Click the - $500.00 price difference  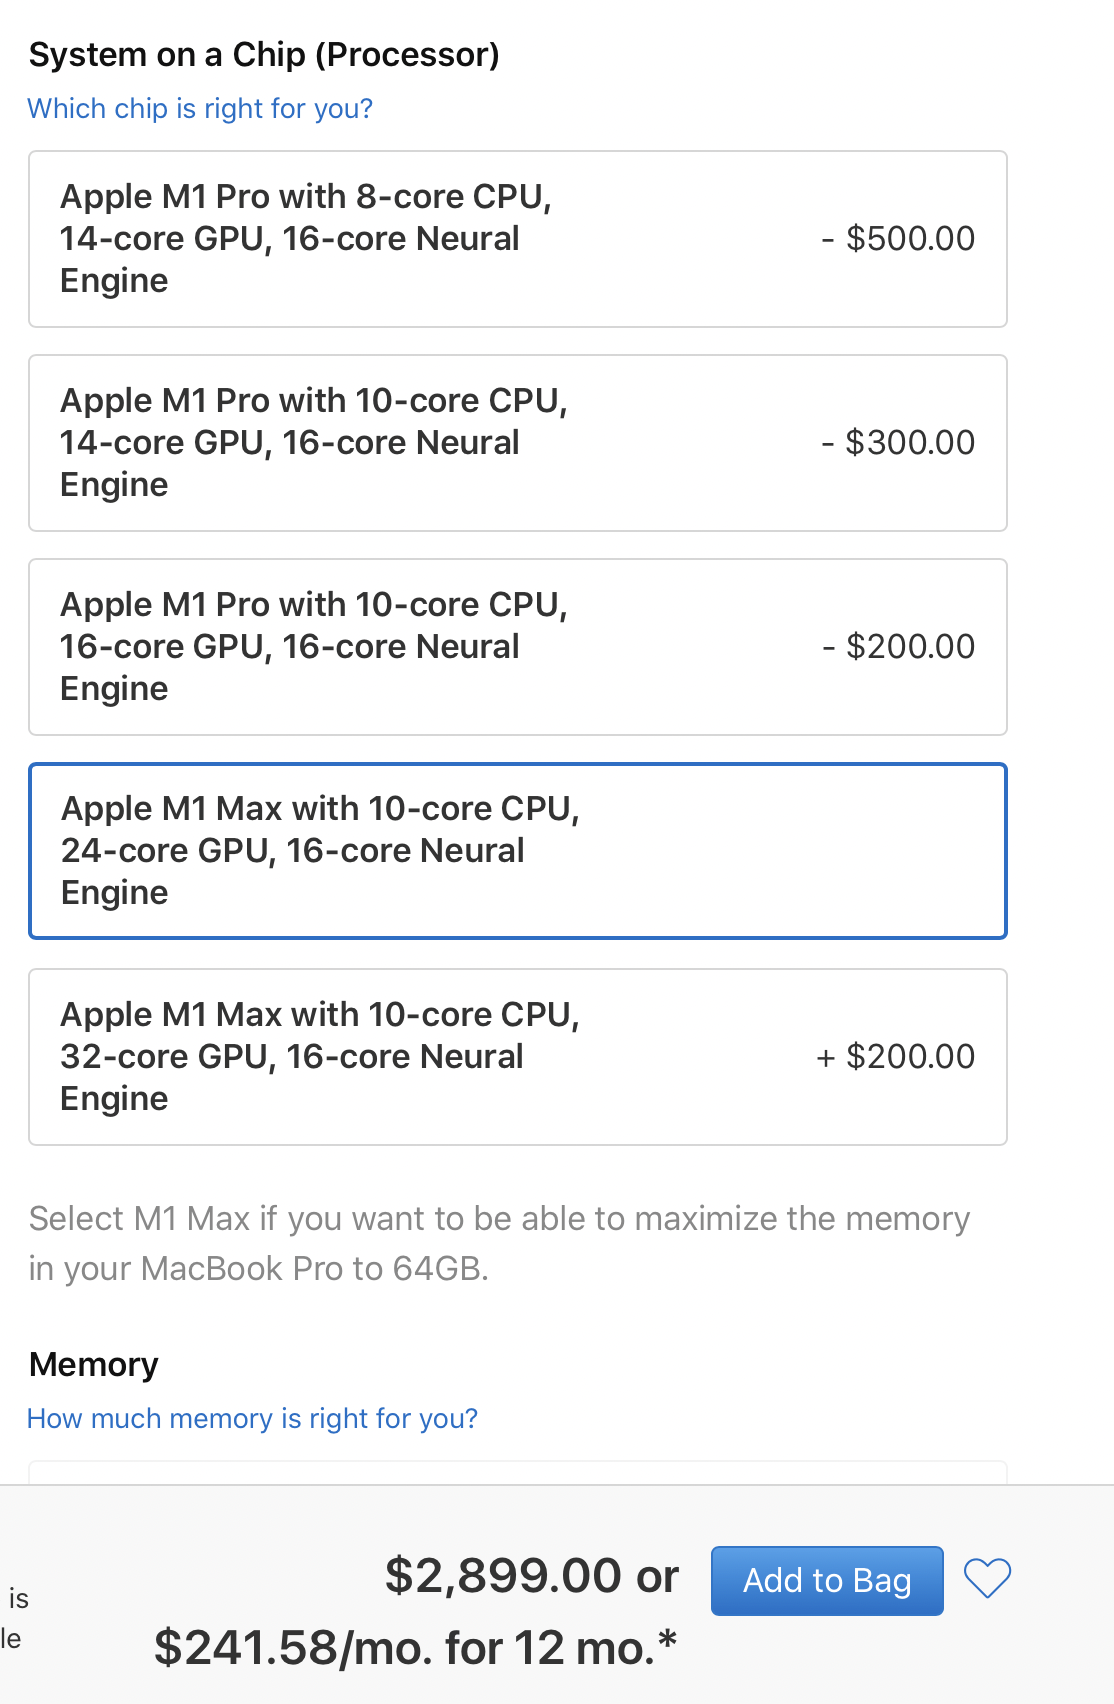pos(898,239)
